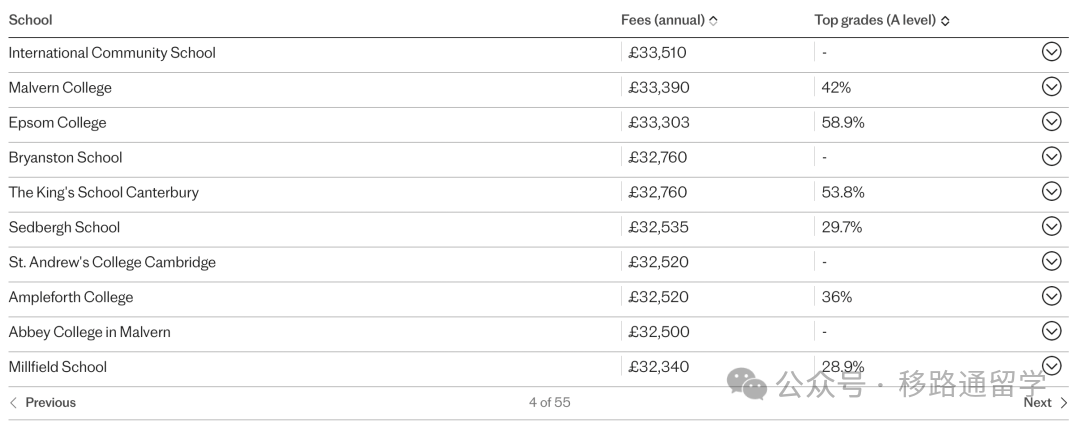Show Abbey College in Malvern details chevron
Screen dimensions: 1080x427
[1051, 331]
